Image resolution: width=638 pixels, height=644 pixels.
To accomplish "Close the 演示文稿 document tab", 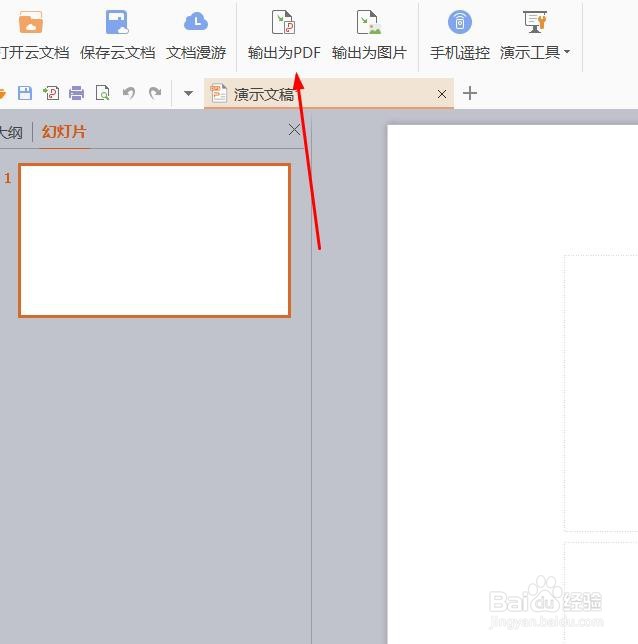I will pyautogui.click(x=442, y=94).
